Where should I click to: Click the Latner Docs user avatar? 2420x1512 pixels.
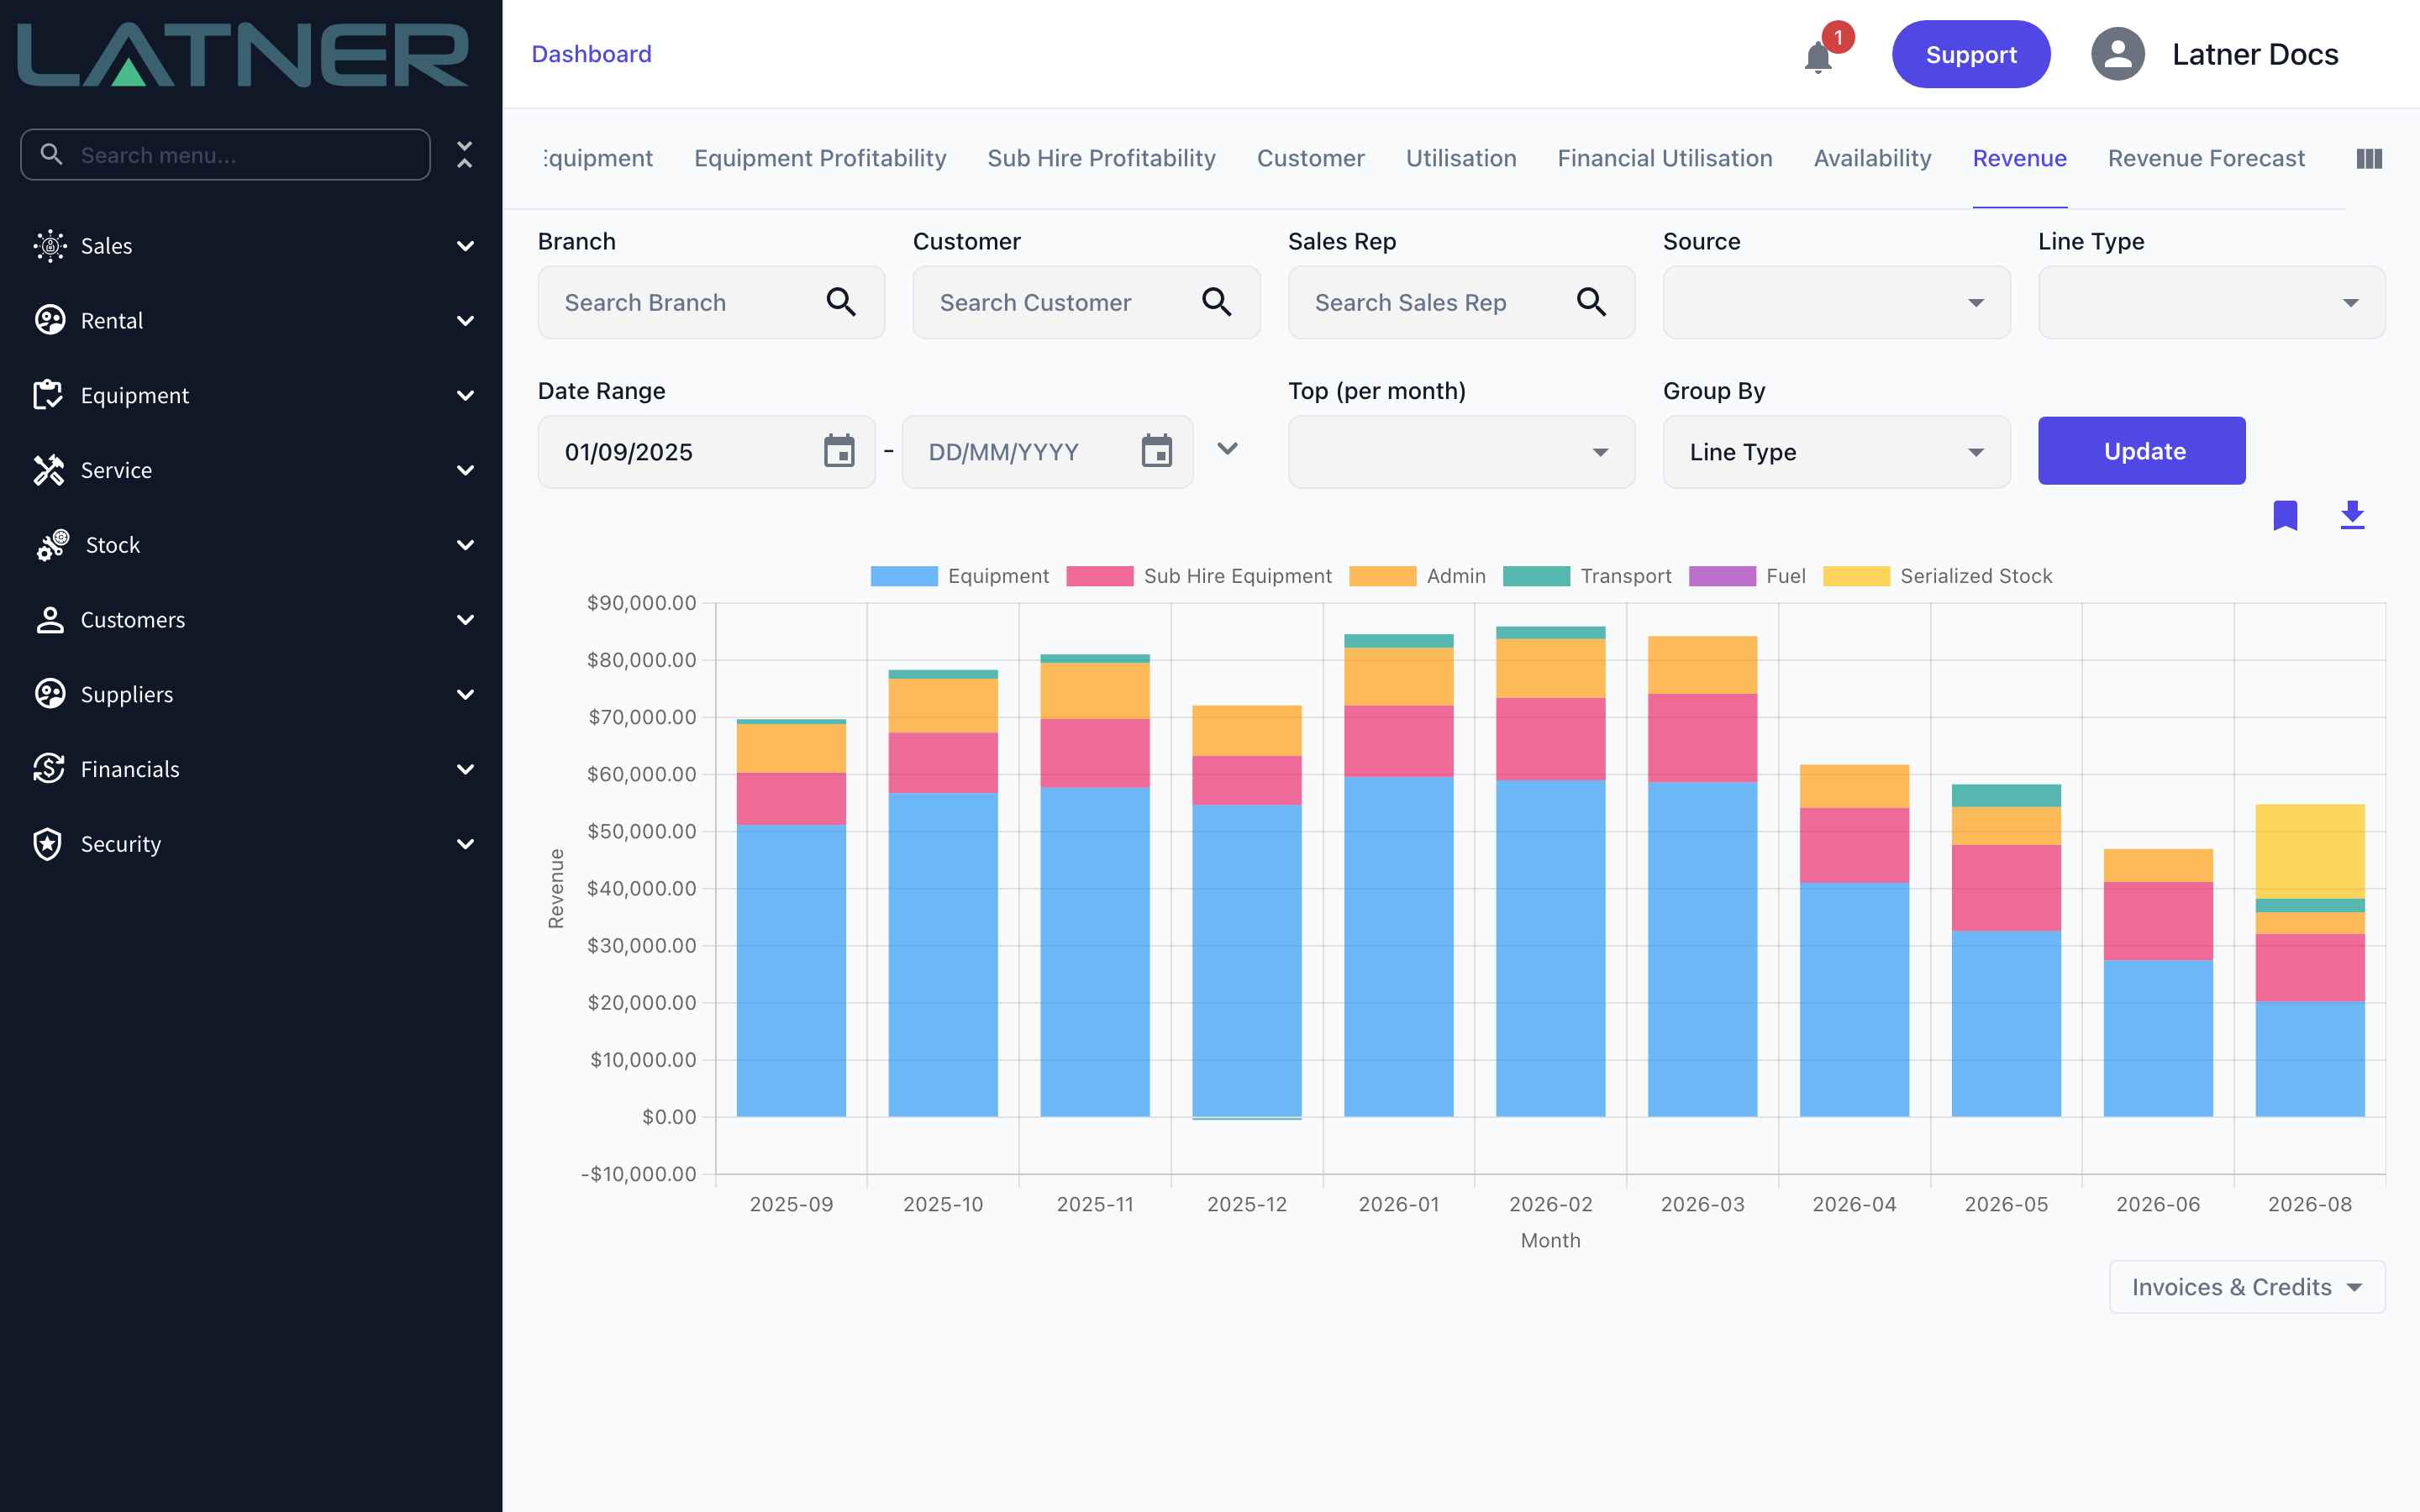click(x=2117, y=54)
